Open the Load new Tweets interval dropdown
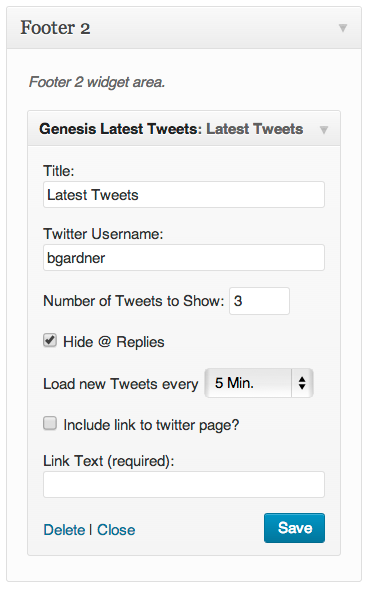 (x=259, y=383)
